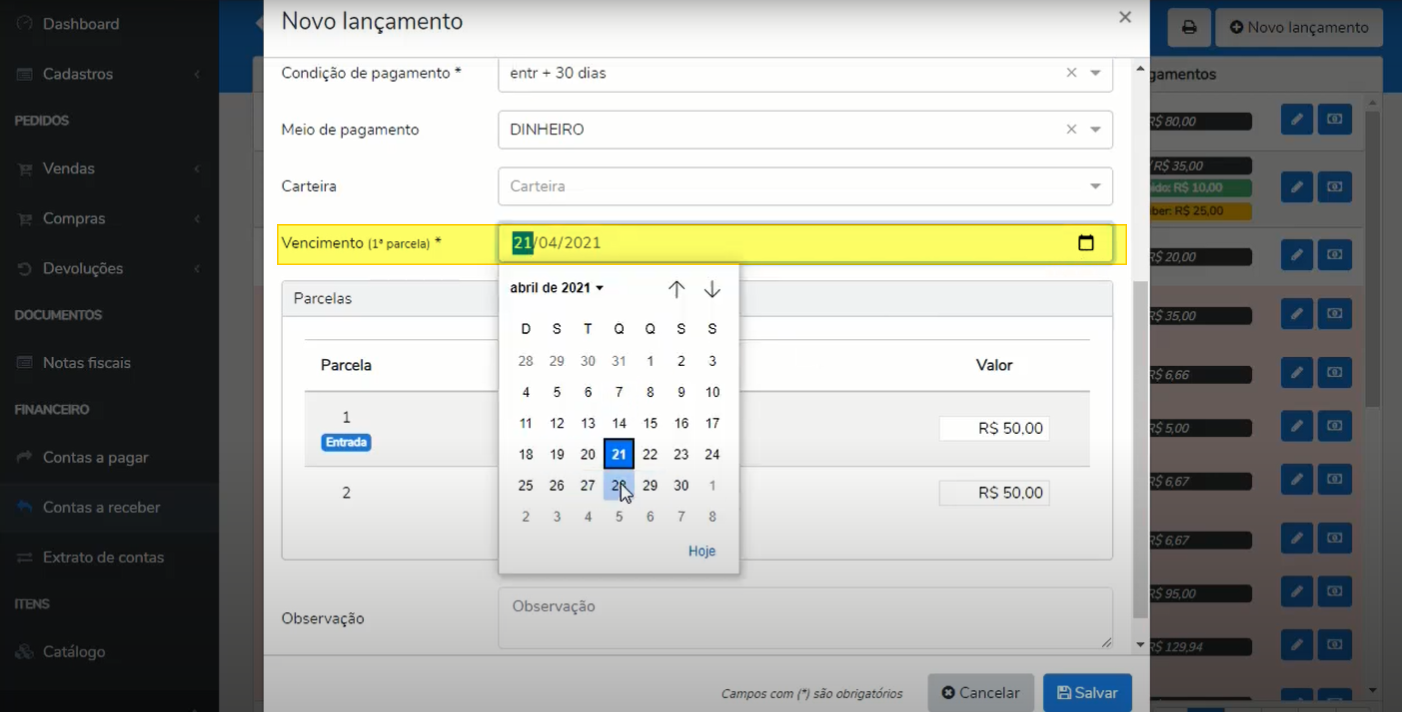Clear the Meio de pagamento selection

tap(1071, 130)
